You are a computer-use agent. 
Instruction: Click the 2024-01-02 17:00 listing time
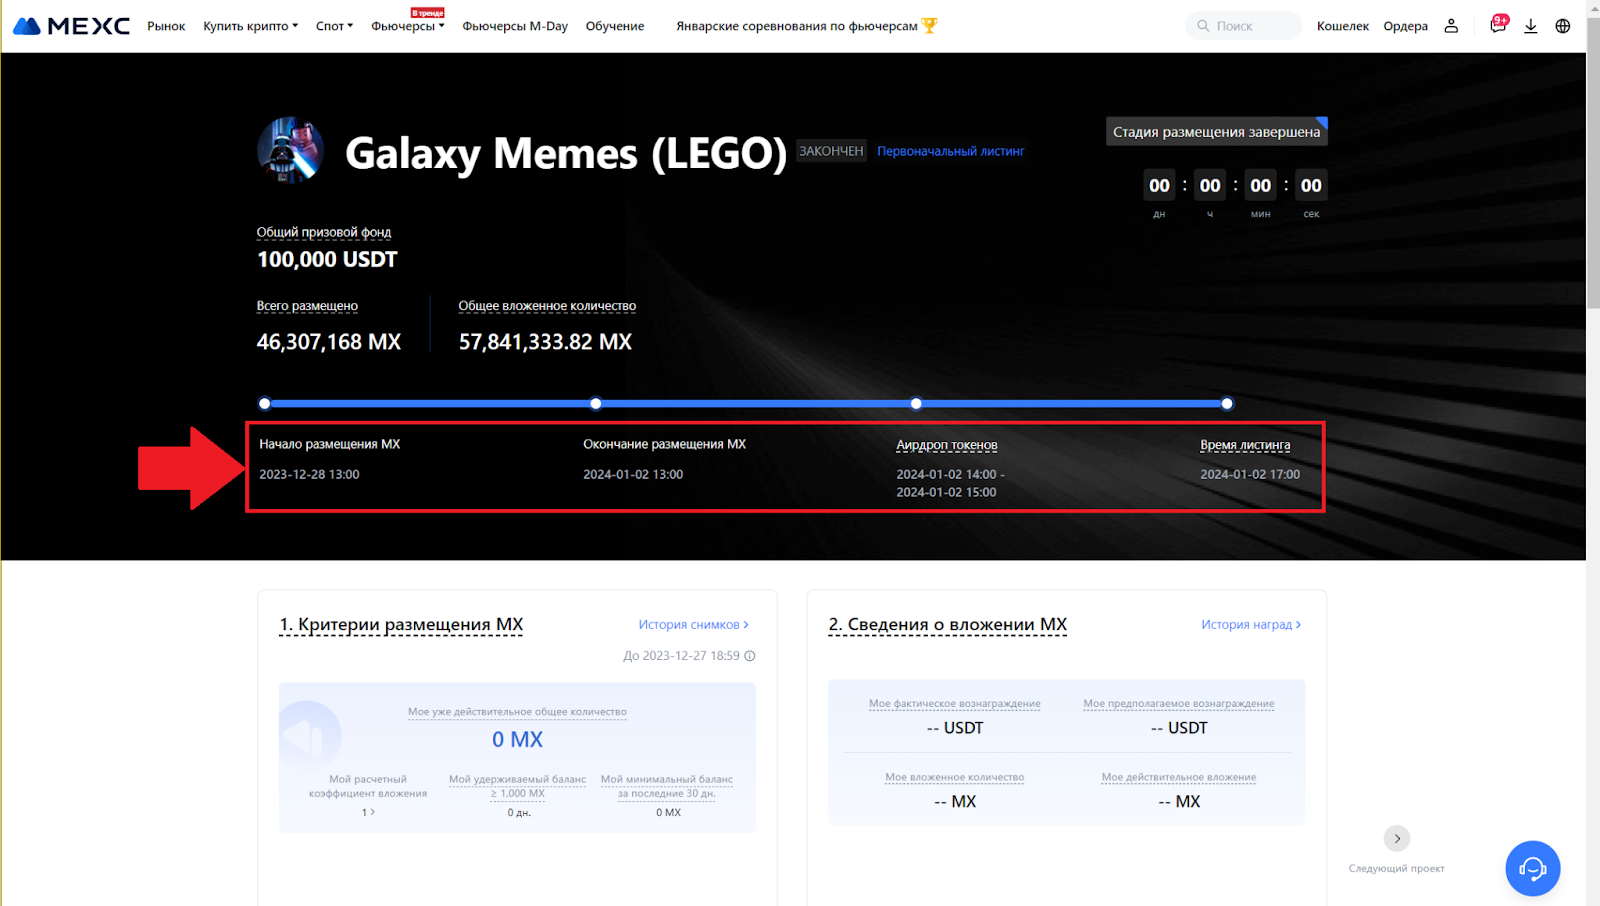click(1250, 474)
